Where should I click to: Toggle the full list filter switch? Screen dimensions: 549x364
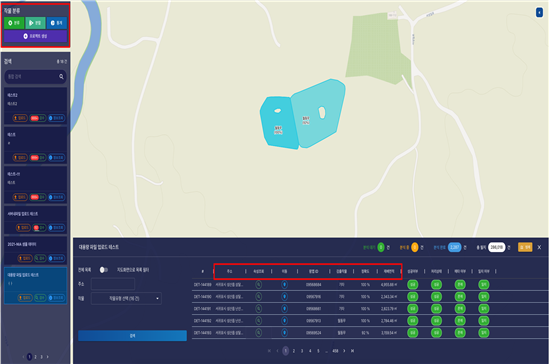pyautogui.click(x=103, y=270)
